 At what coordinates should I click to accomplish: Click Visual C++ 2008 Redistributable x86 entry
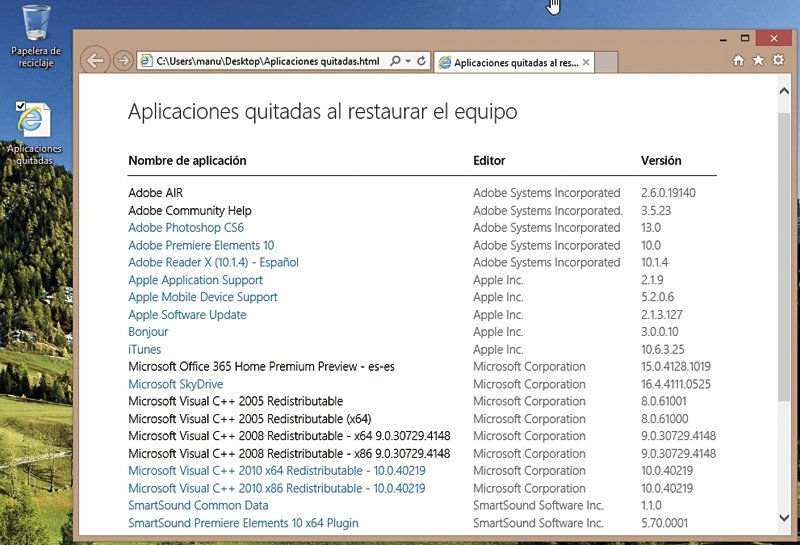coord(289,453)
